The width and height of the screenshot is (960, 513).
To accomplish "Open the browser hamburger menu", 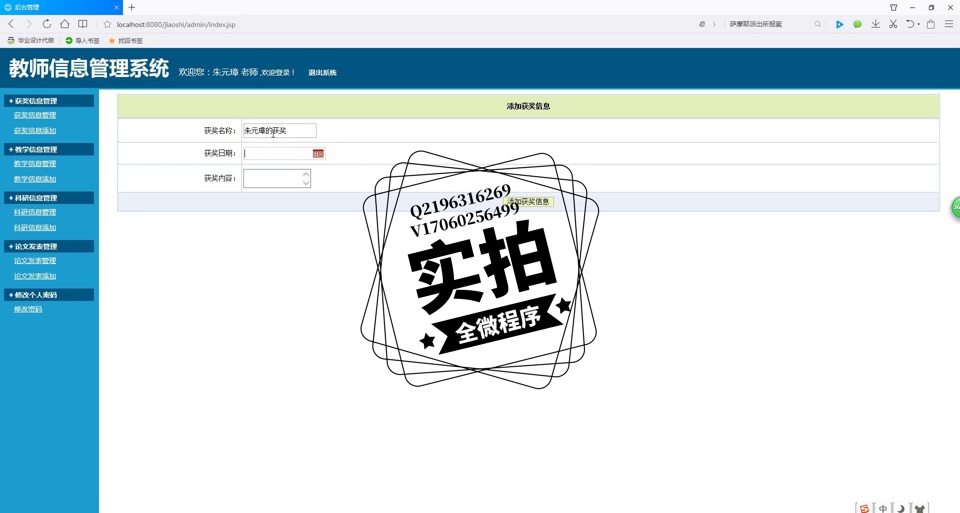I will [949, 24].
